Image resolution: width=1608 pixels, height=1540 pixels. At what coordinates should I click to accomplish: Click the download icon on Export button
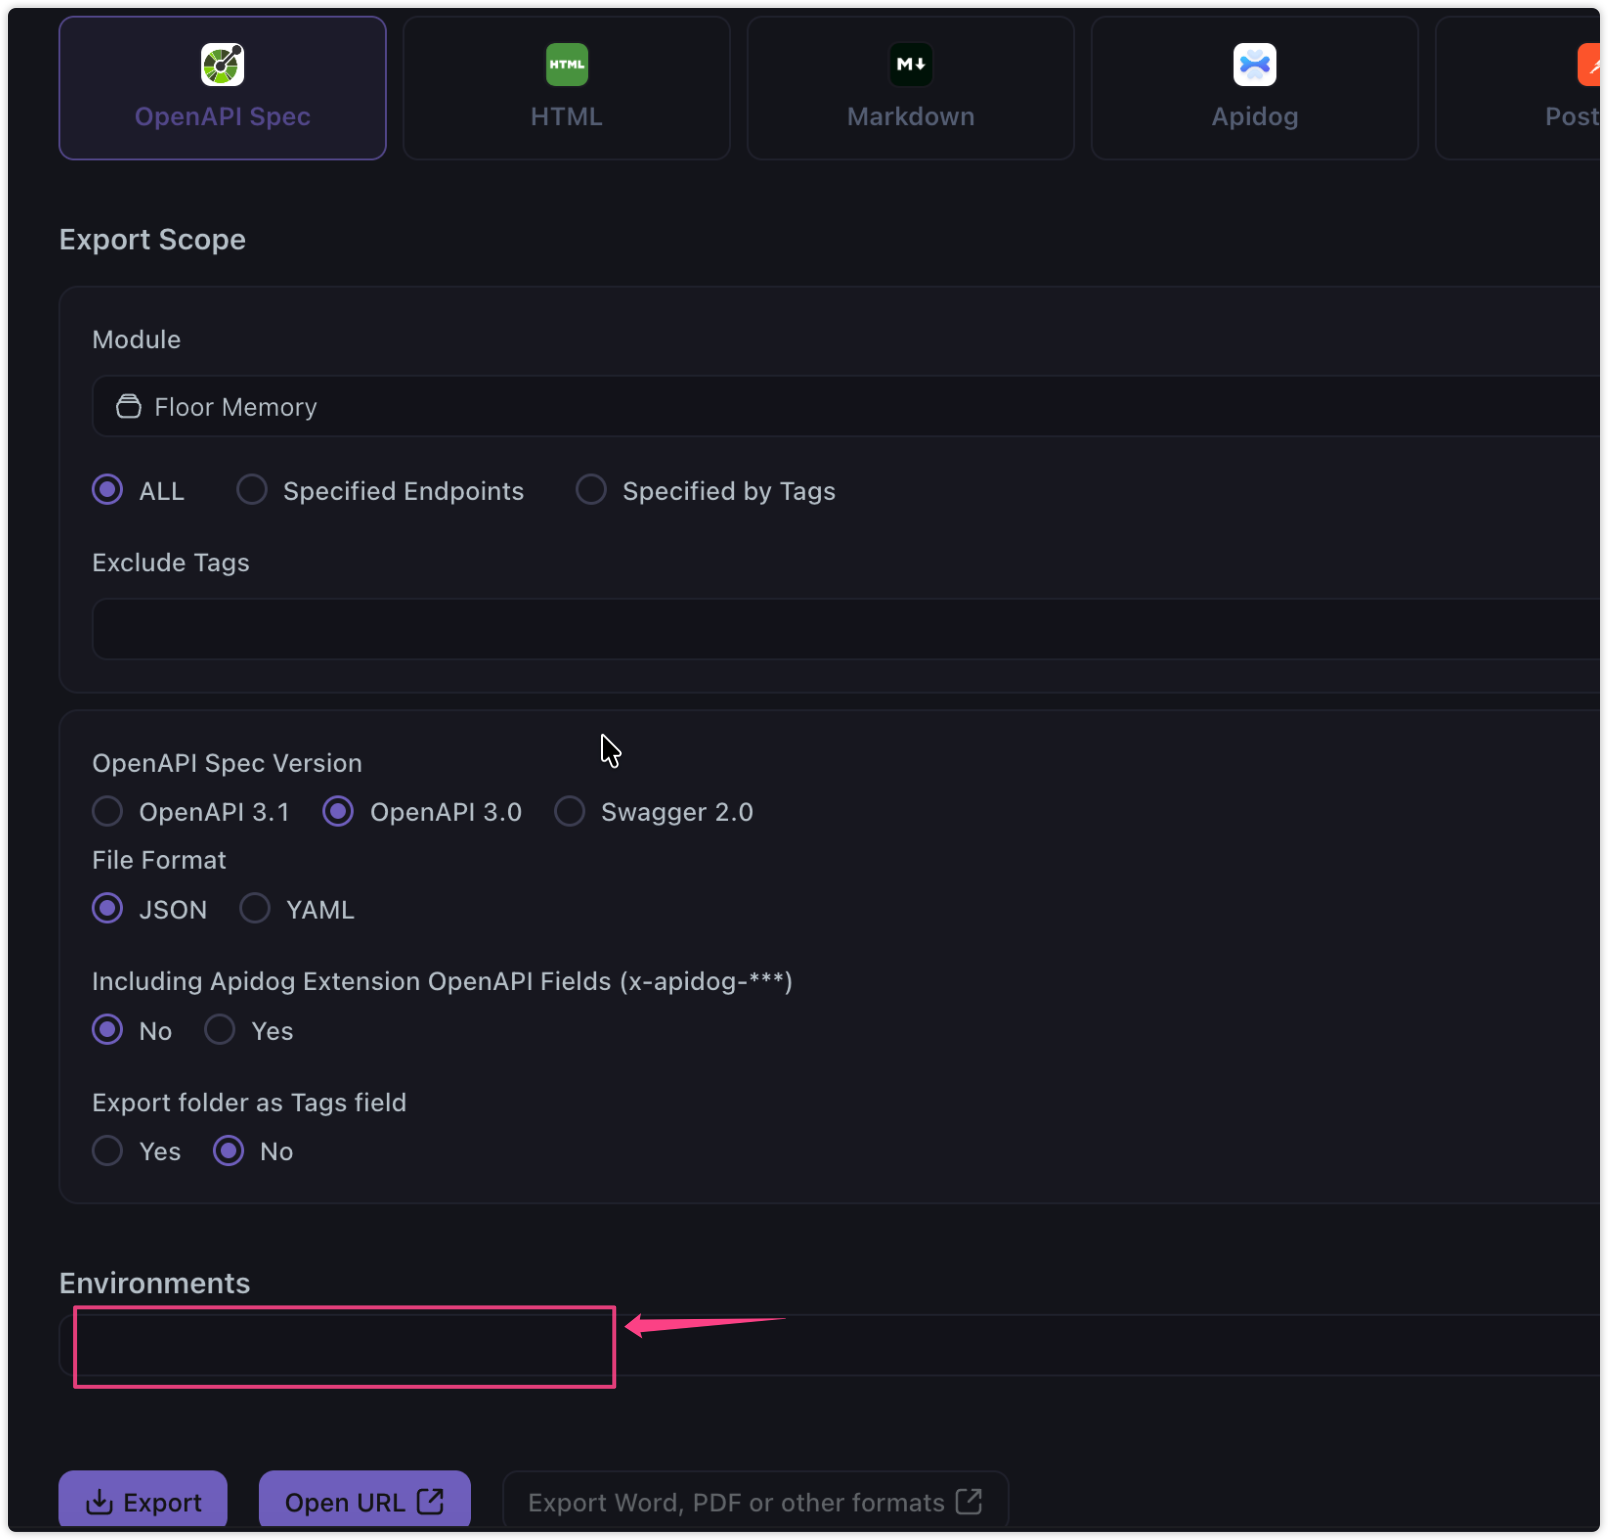tap(99, 1502)
